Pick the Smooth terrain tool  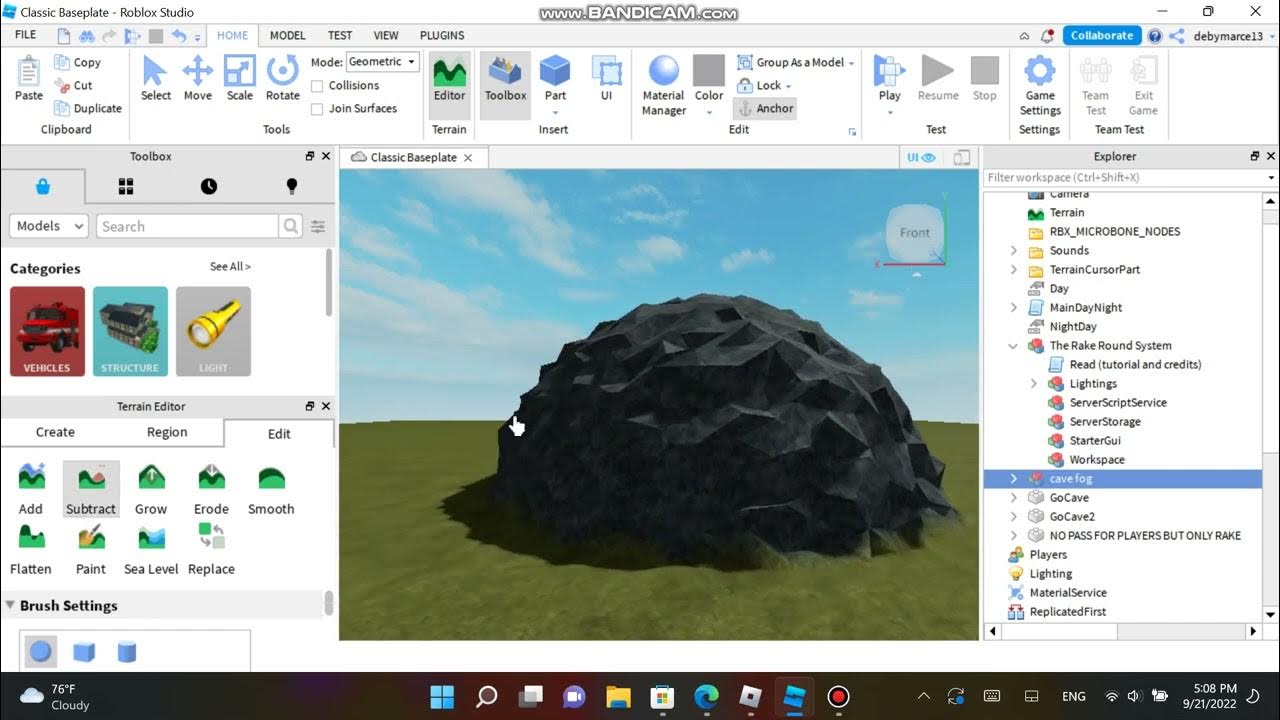tap(271, 489)
